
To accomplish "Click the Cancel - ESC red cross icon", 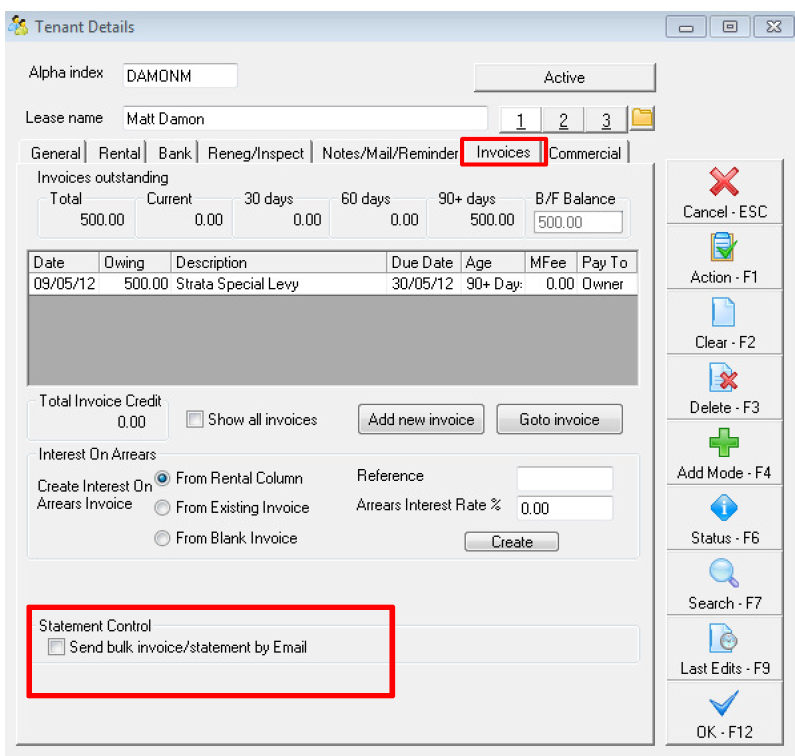I will (x=724, y=182).
